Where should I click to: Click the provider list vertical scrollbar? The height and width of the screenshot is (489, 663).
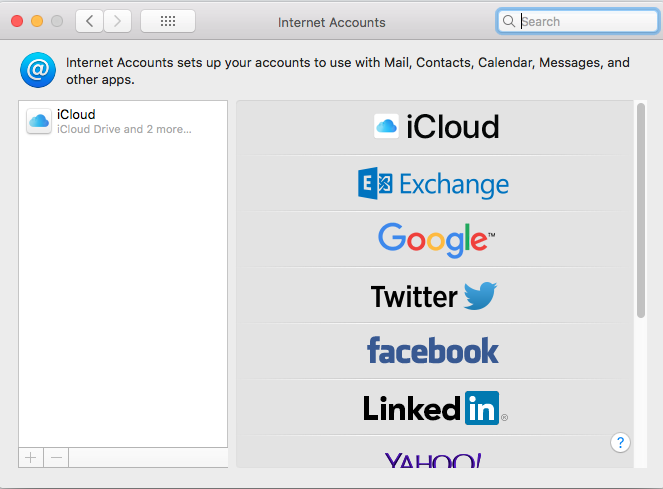[x=641, y=210]
